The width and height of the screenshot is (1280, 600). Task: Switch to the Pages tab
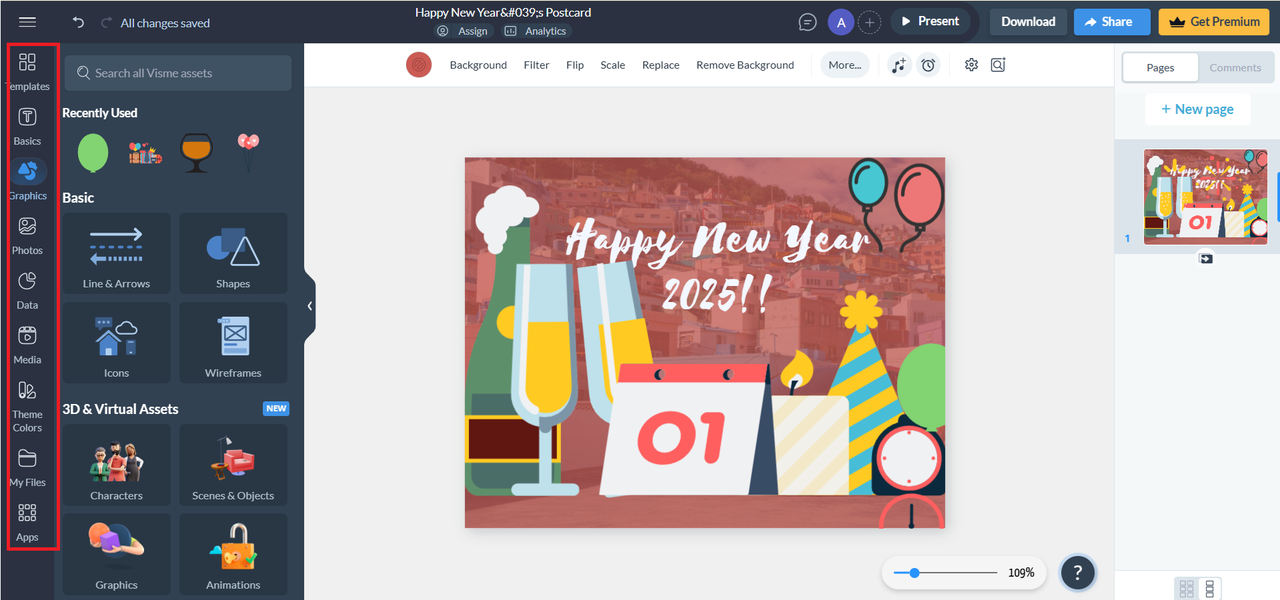[1160, 68]
